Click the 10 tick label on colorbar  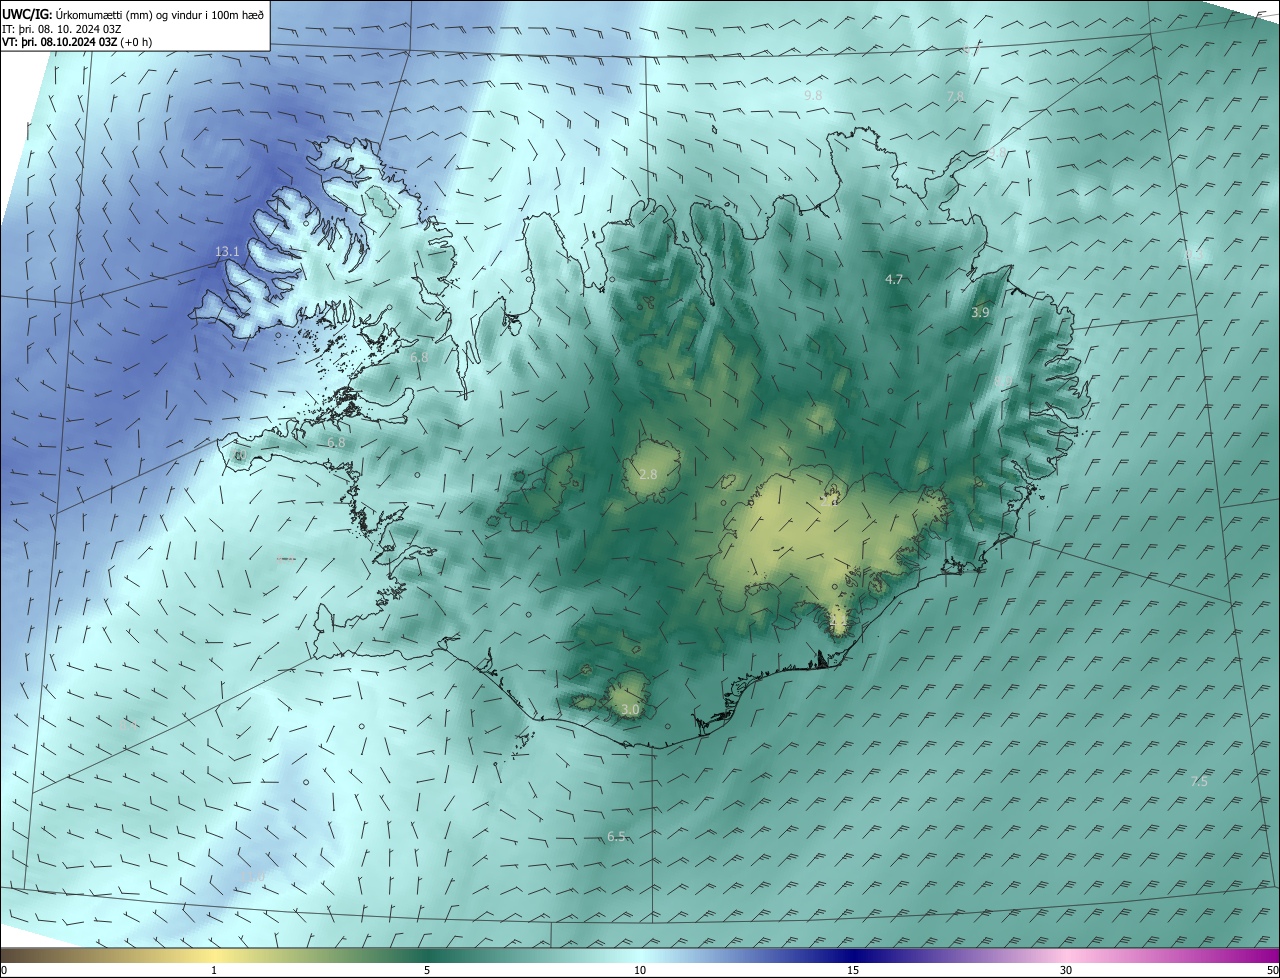640,970
